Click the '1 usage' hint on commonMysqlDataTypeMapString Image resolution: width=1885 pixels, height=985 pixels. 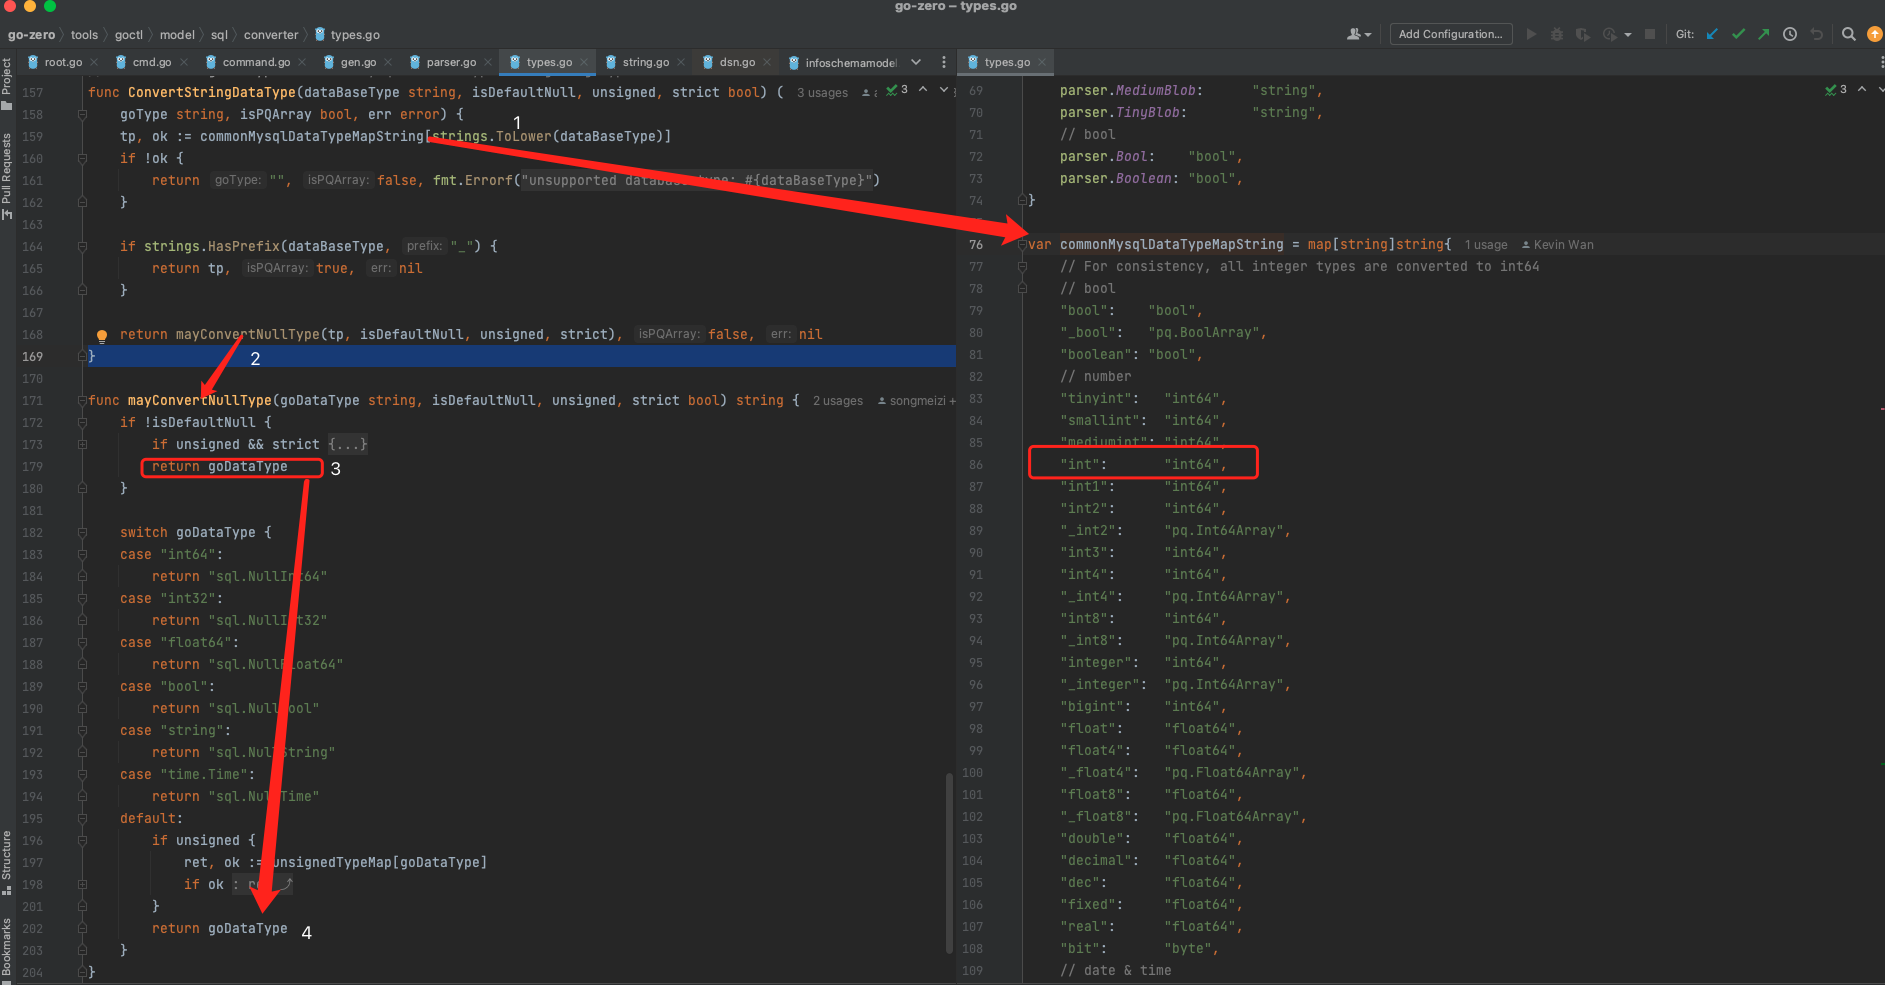pos(1486,245)
